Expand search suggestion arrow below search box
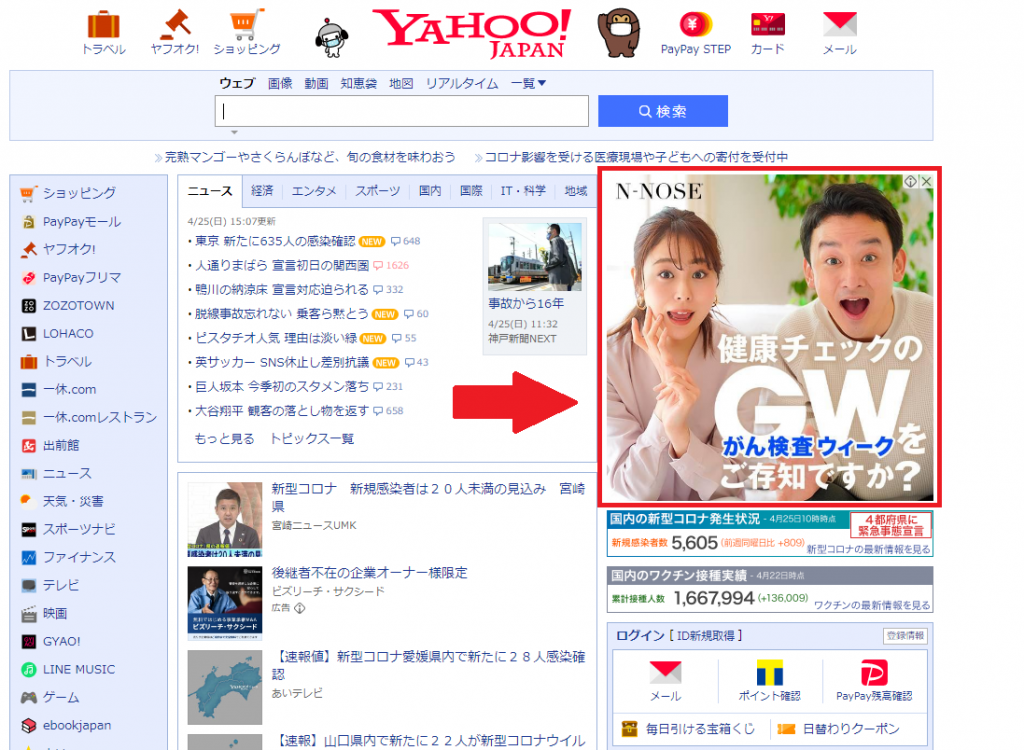 [234, 132]
